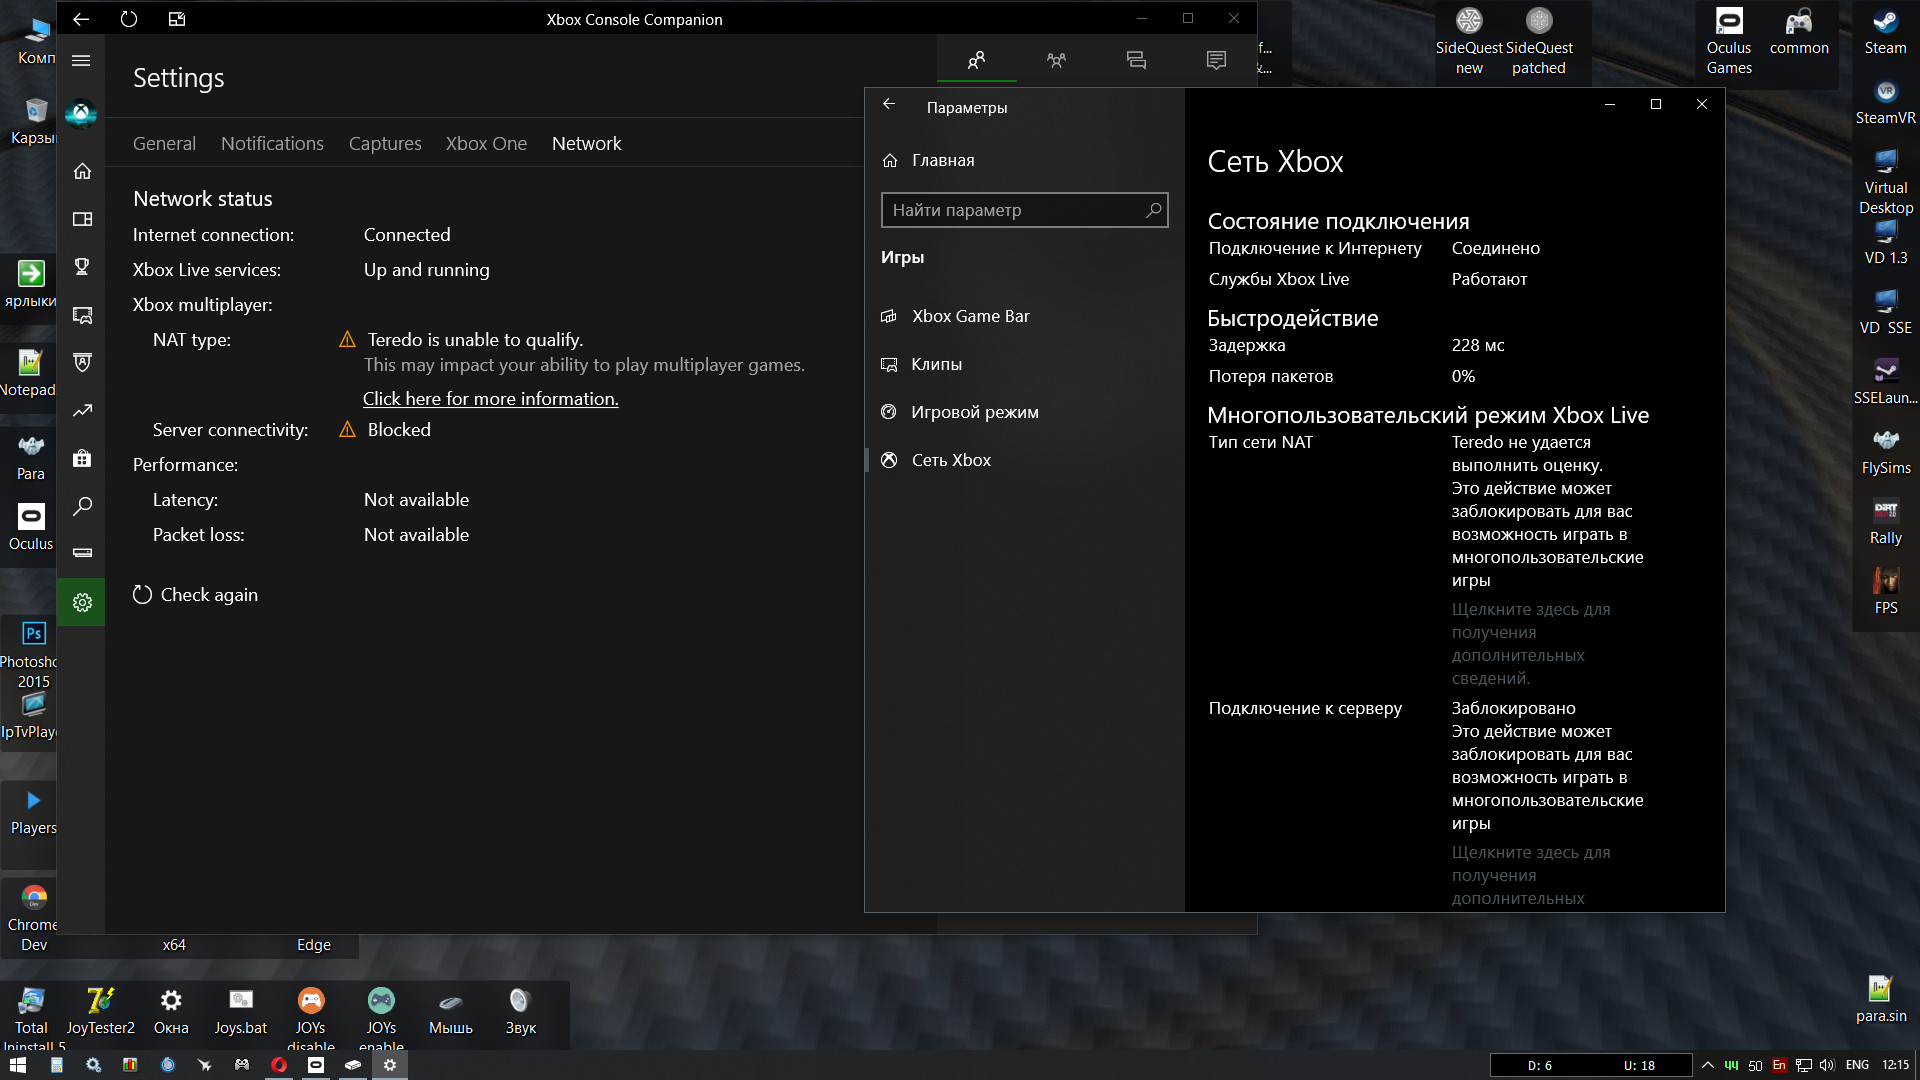Select 'Игровой режим' in settings menu
Image resolution: width=1920 pixels, height=1080 pixels.
click(974, 412)
